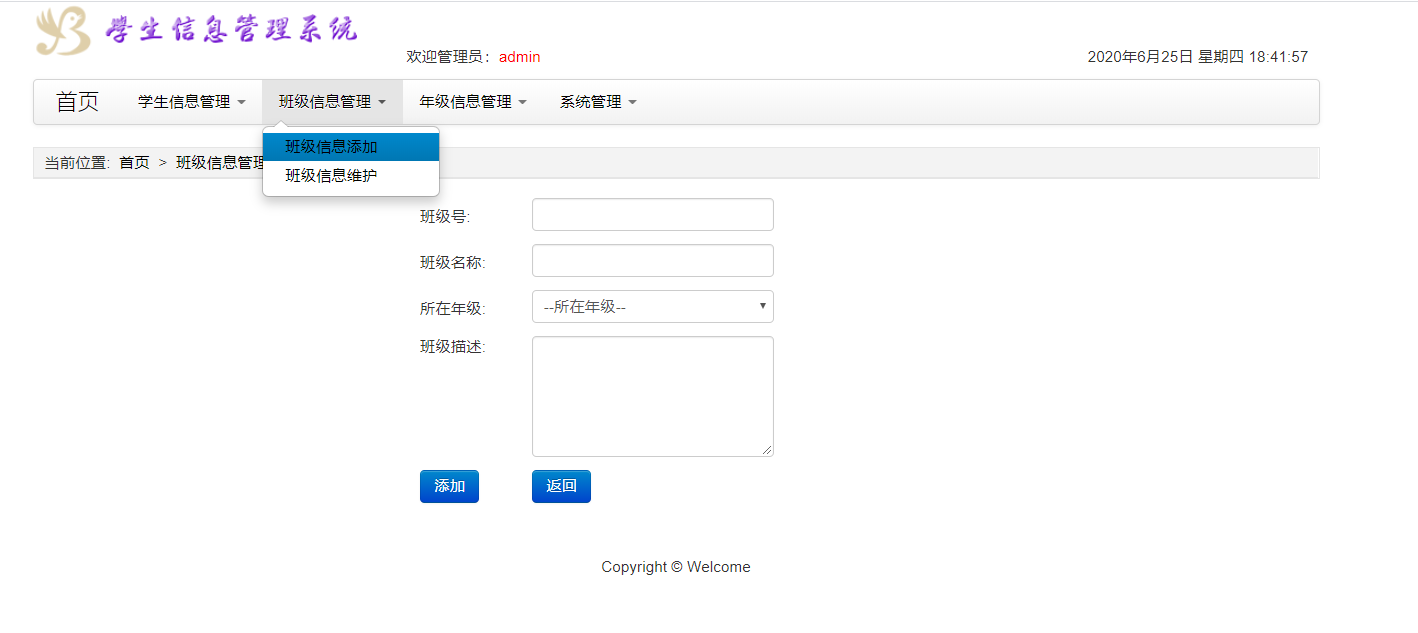Open the 首页 home link
1418x633 pixels.
point(77,102)
